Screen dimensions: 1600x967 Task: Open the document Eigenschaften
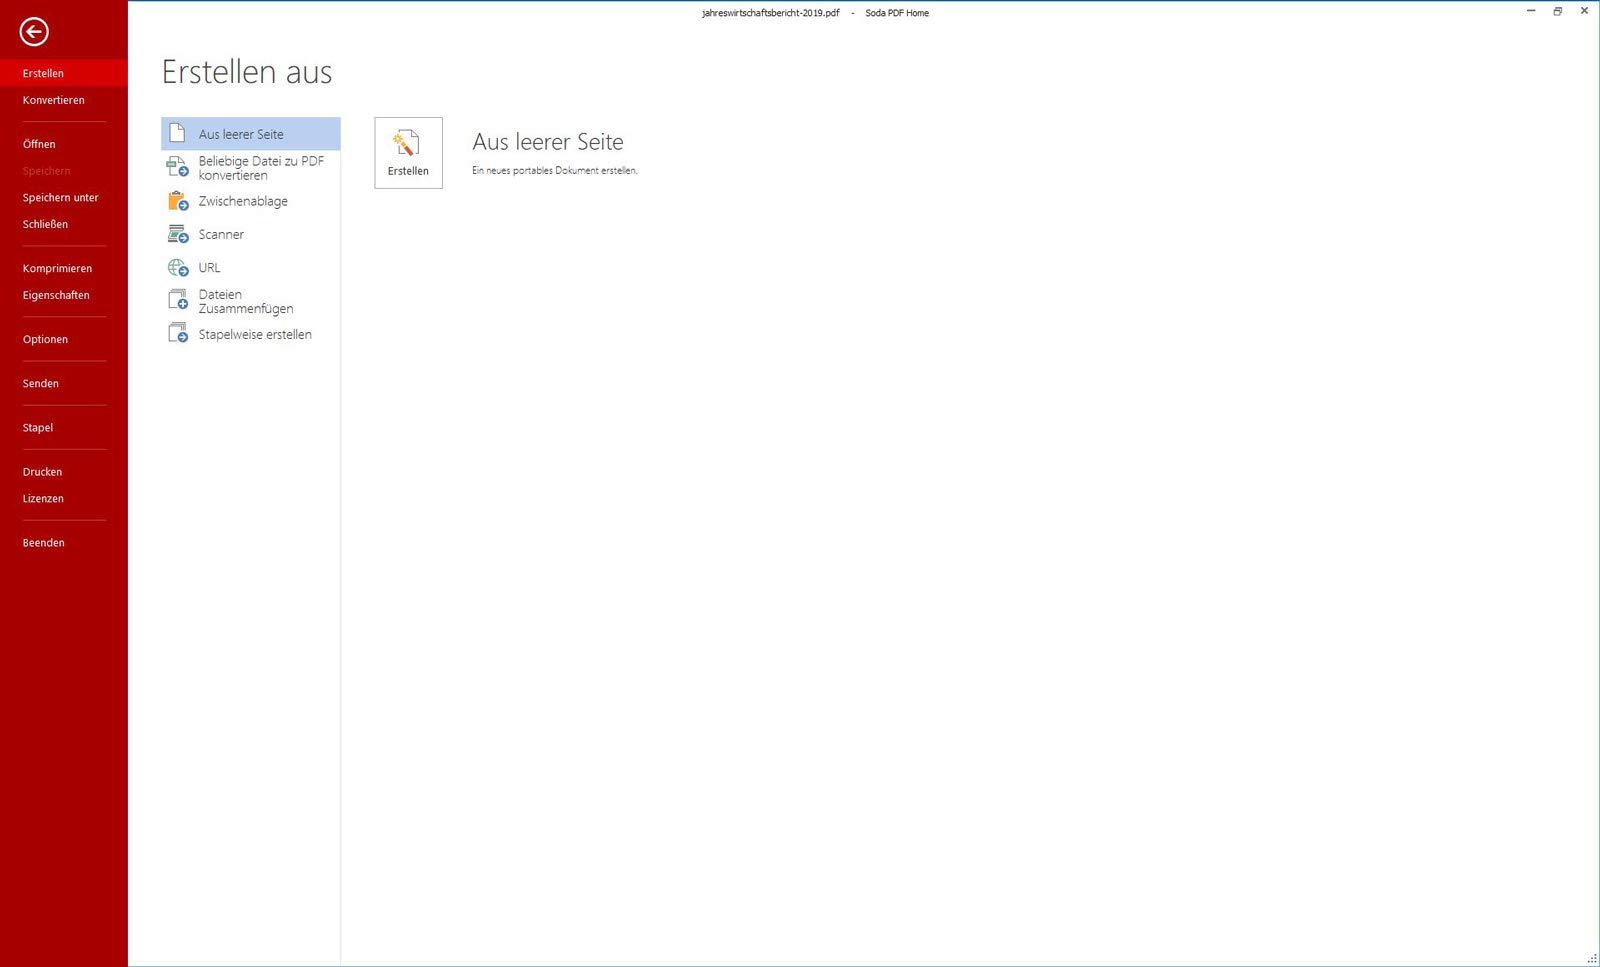pos(56,295)
